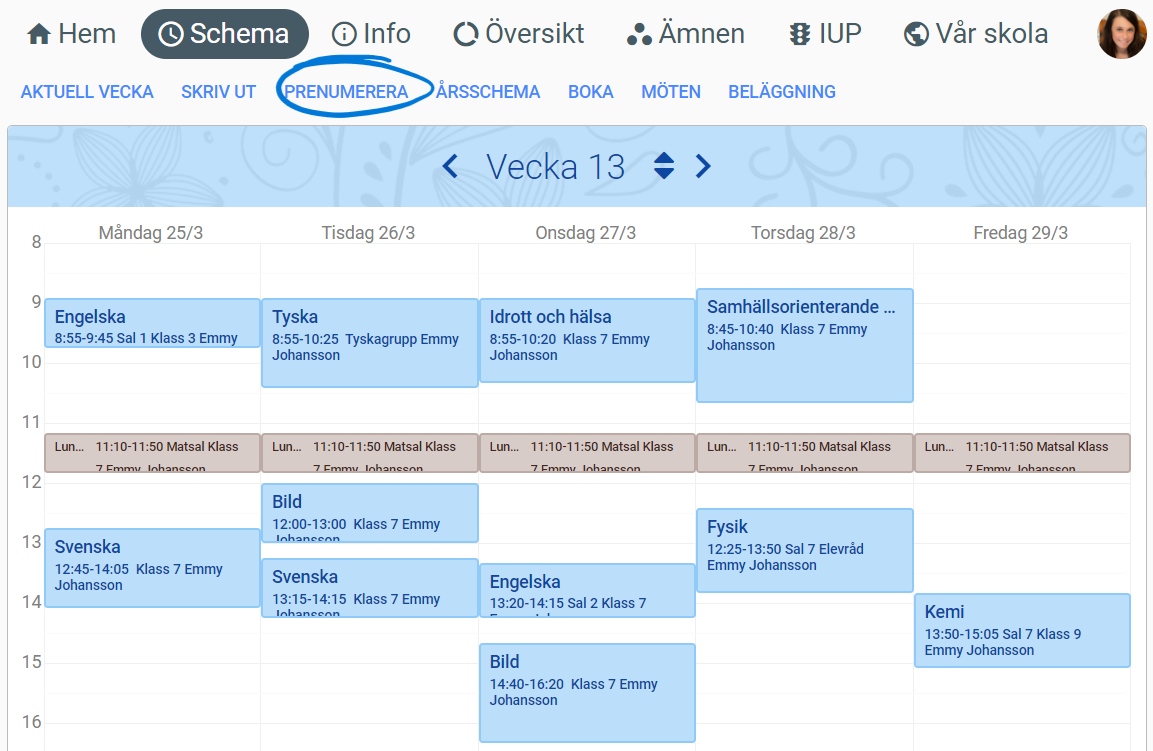Click the clock icon in Schema tab
The width and height of the screenshot is (1153, 751).
171,35
